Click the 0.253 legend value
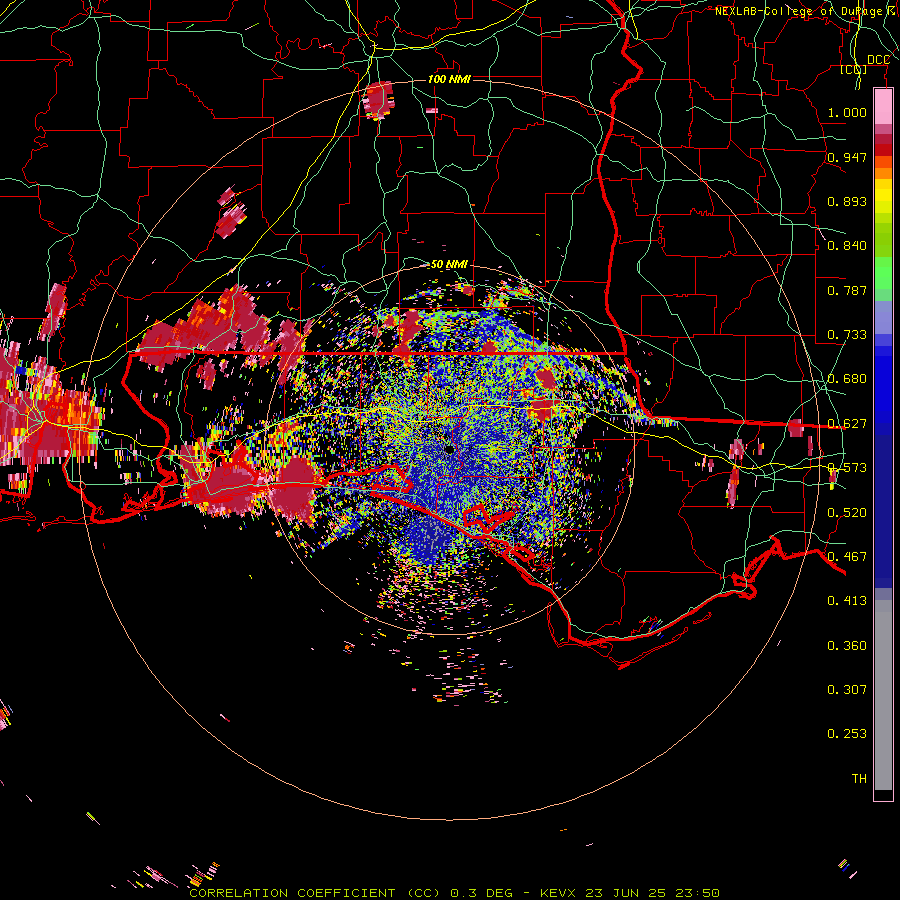Screen dimensions: 900x900 tap(847, 734)
